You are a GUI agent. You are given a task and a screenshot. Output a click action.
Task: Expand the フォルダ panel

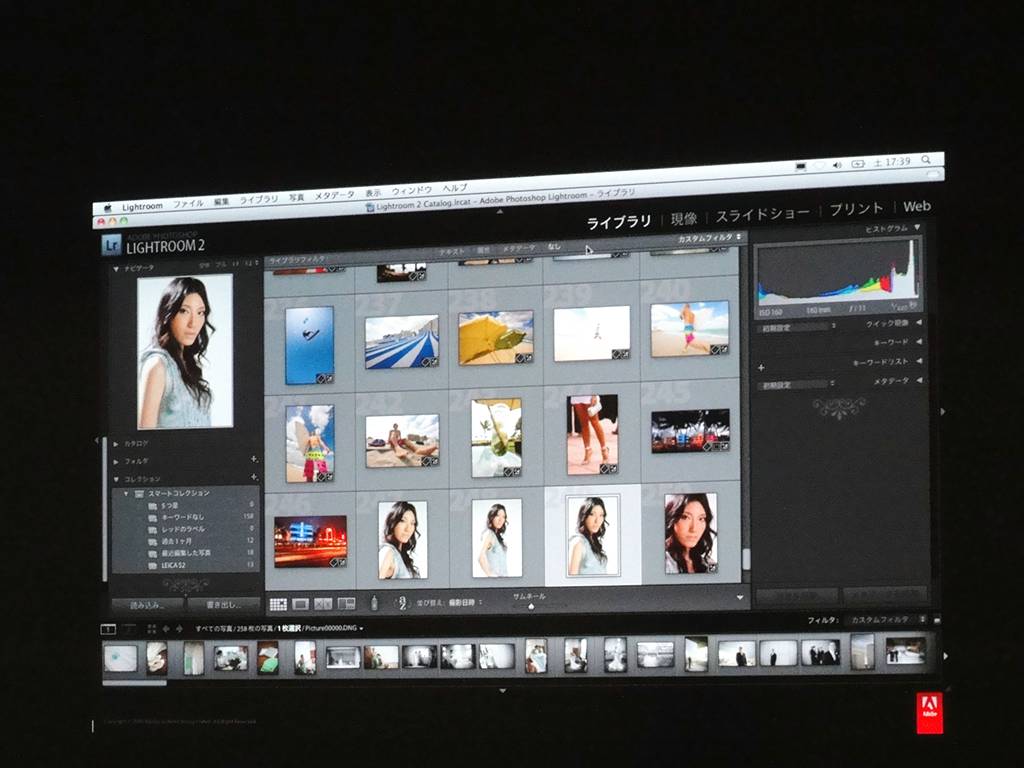[x=116, y=461]
